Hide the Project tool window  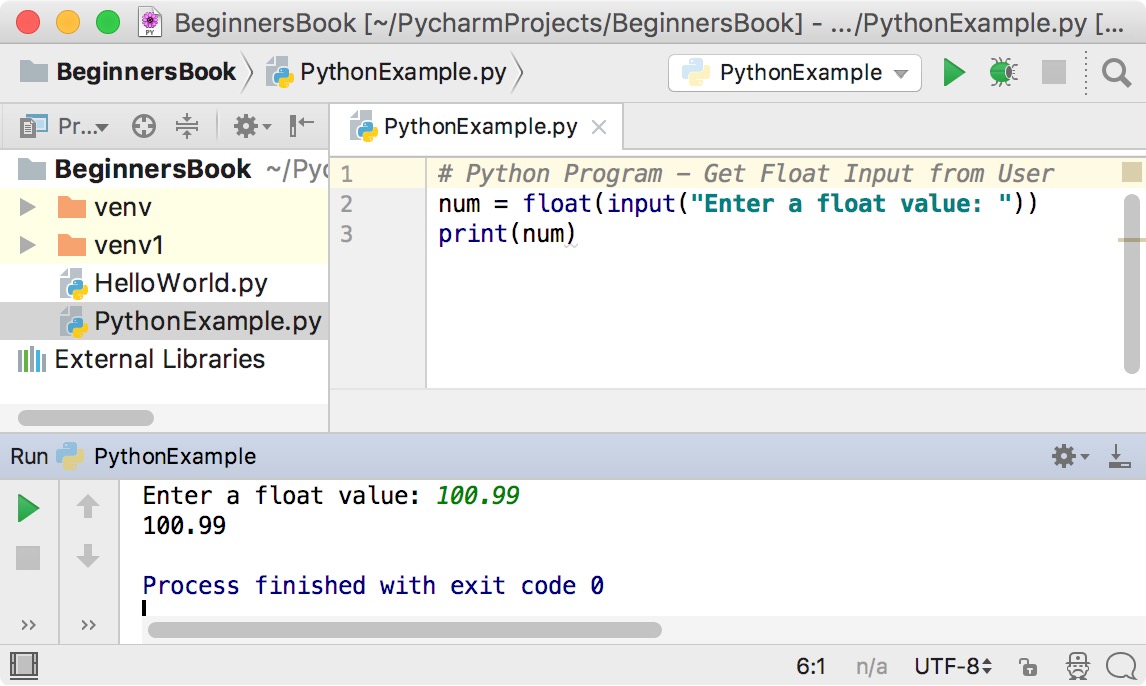click(301, 126)
